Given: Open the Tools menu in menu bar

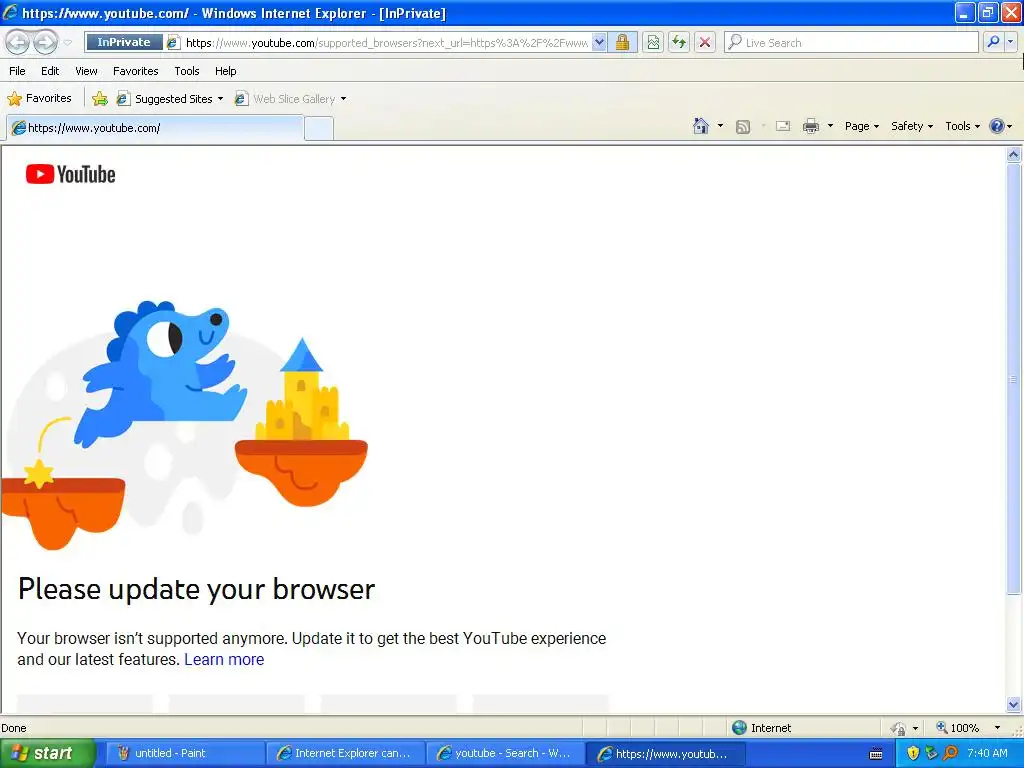Looking at the screenshot, I should point(187,71).
